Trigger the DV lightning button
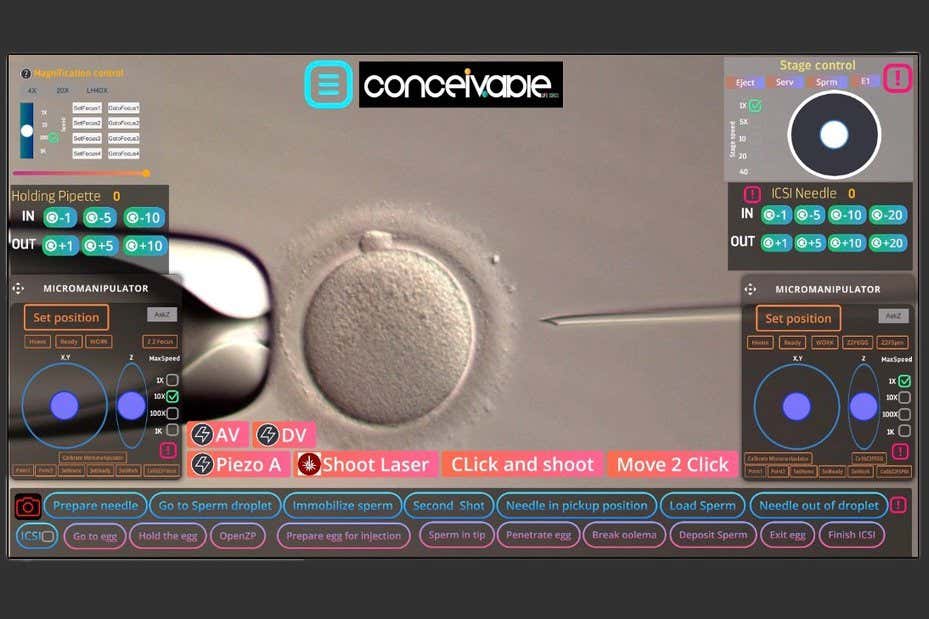 (x=283, y=434)
